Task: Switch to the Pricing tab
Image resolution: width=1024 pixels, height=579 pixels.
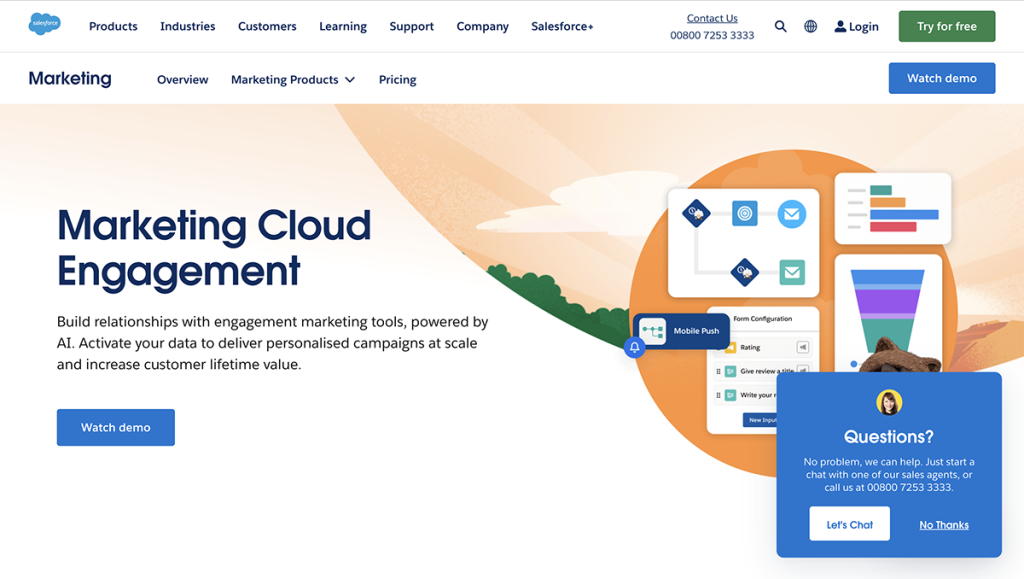Action: pos(397,79)
